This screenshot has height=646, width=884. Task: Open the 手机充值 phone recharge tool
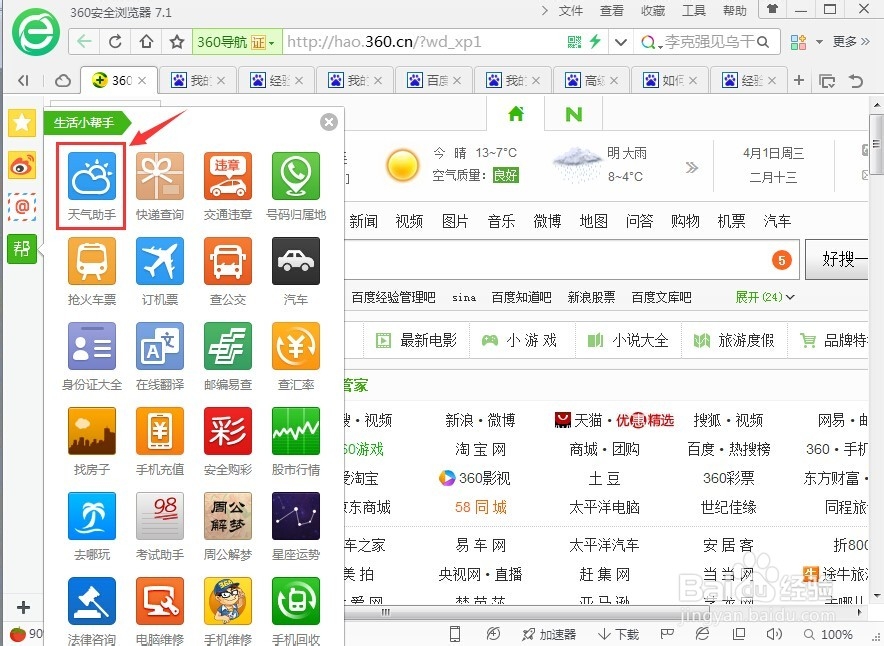(x=160, y=441)
